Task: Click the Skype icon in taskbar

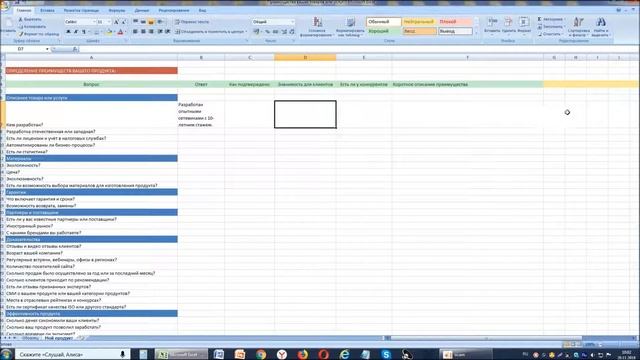Action: pyautogui.click(x=386, y=354)
